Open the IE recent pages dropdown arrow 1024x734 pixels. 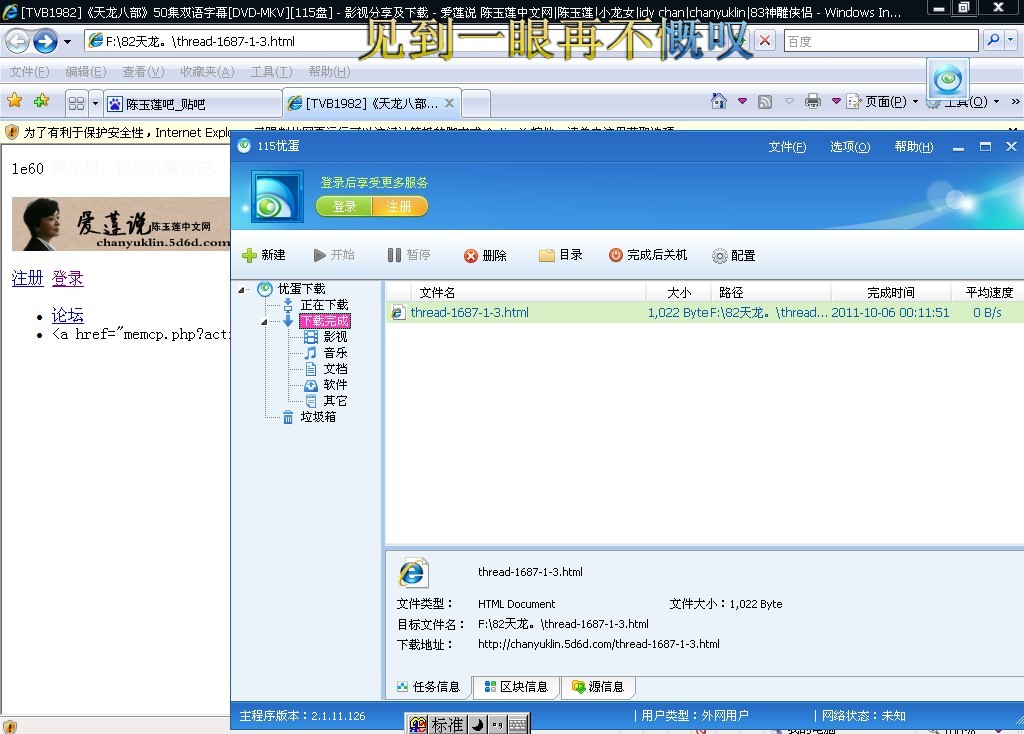(67, 42)
